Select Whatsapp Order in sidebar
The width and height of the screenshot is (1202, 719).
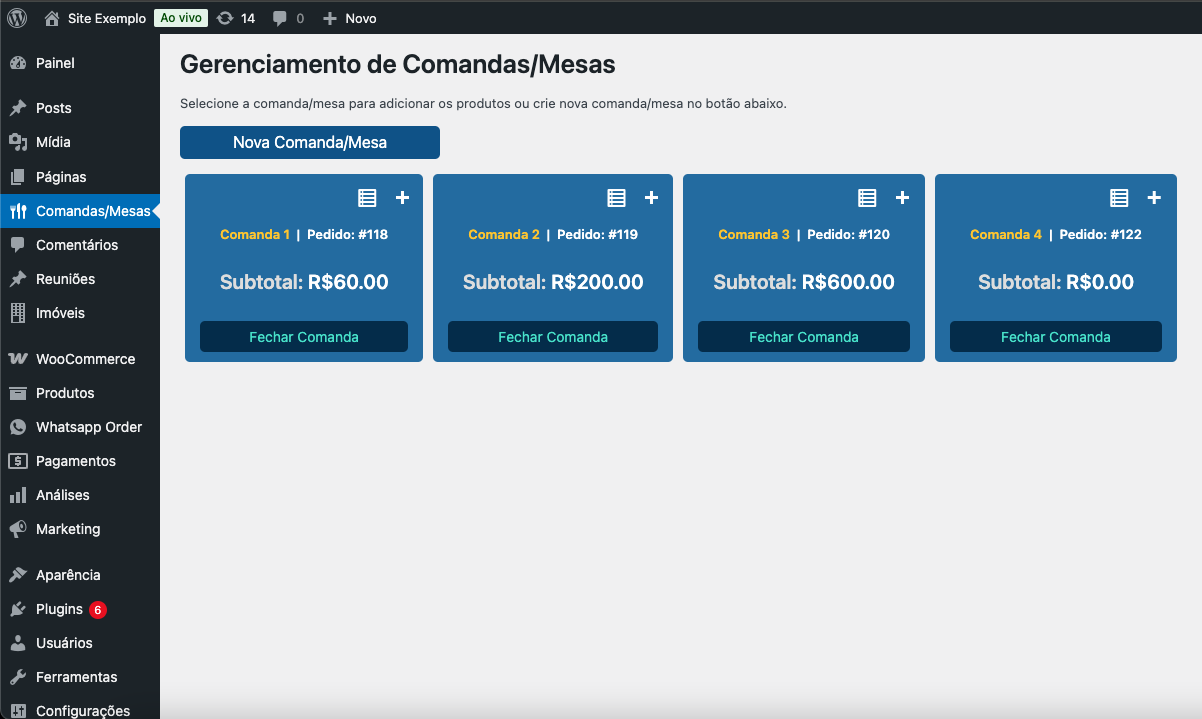(88, 427)
